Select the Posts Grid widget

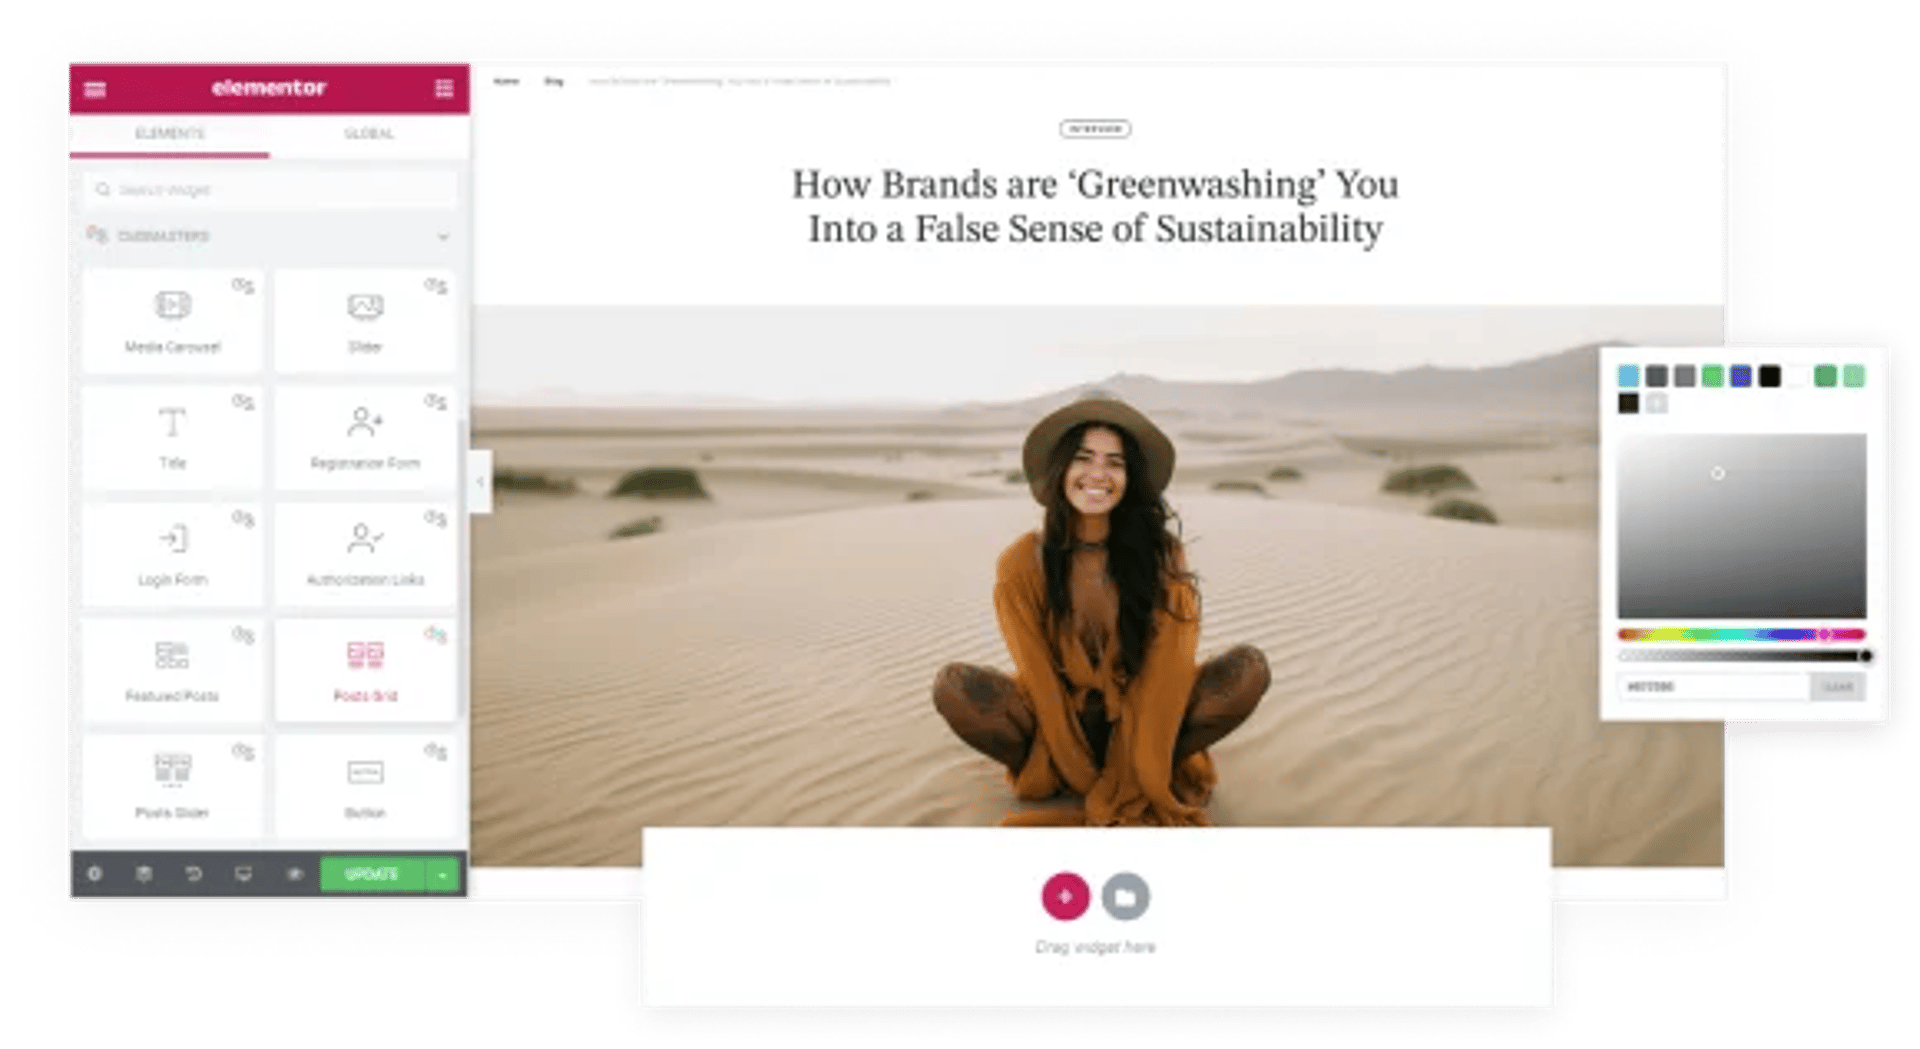click(x=365, y=670)
